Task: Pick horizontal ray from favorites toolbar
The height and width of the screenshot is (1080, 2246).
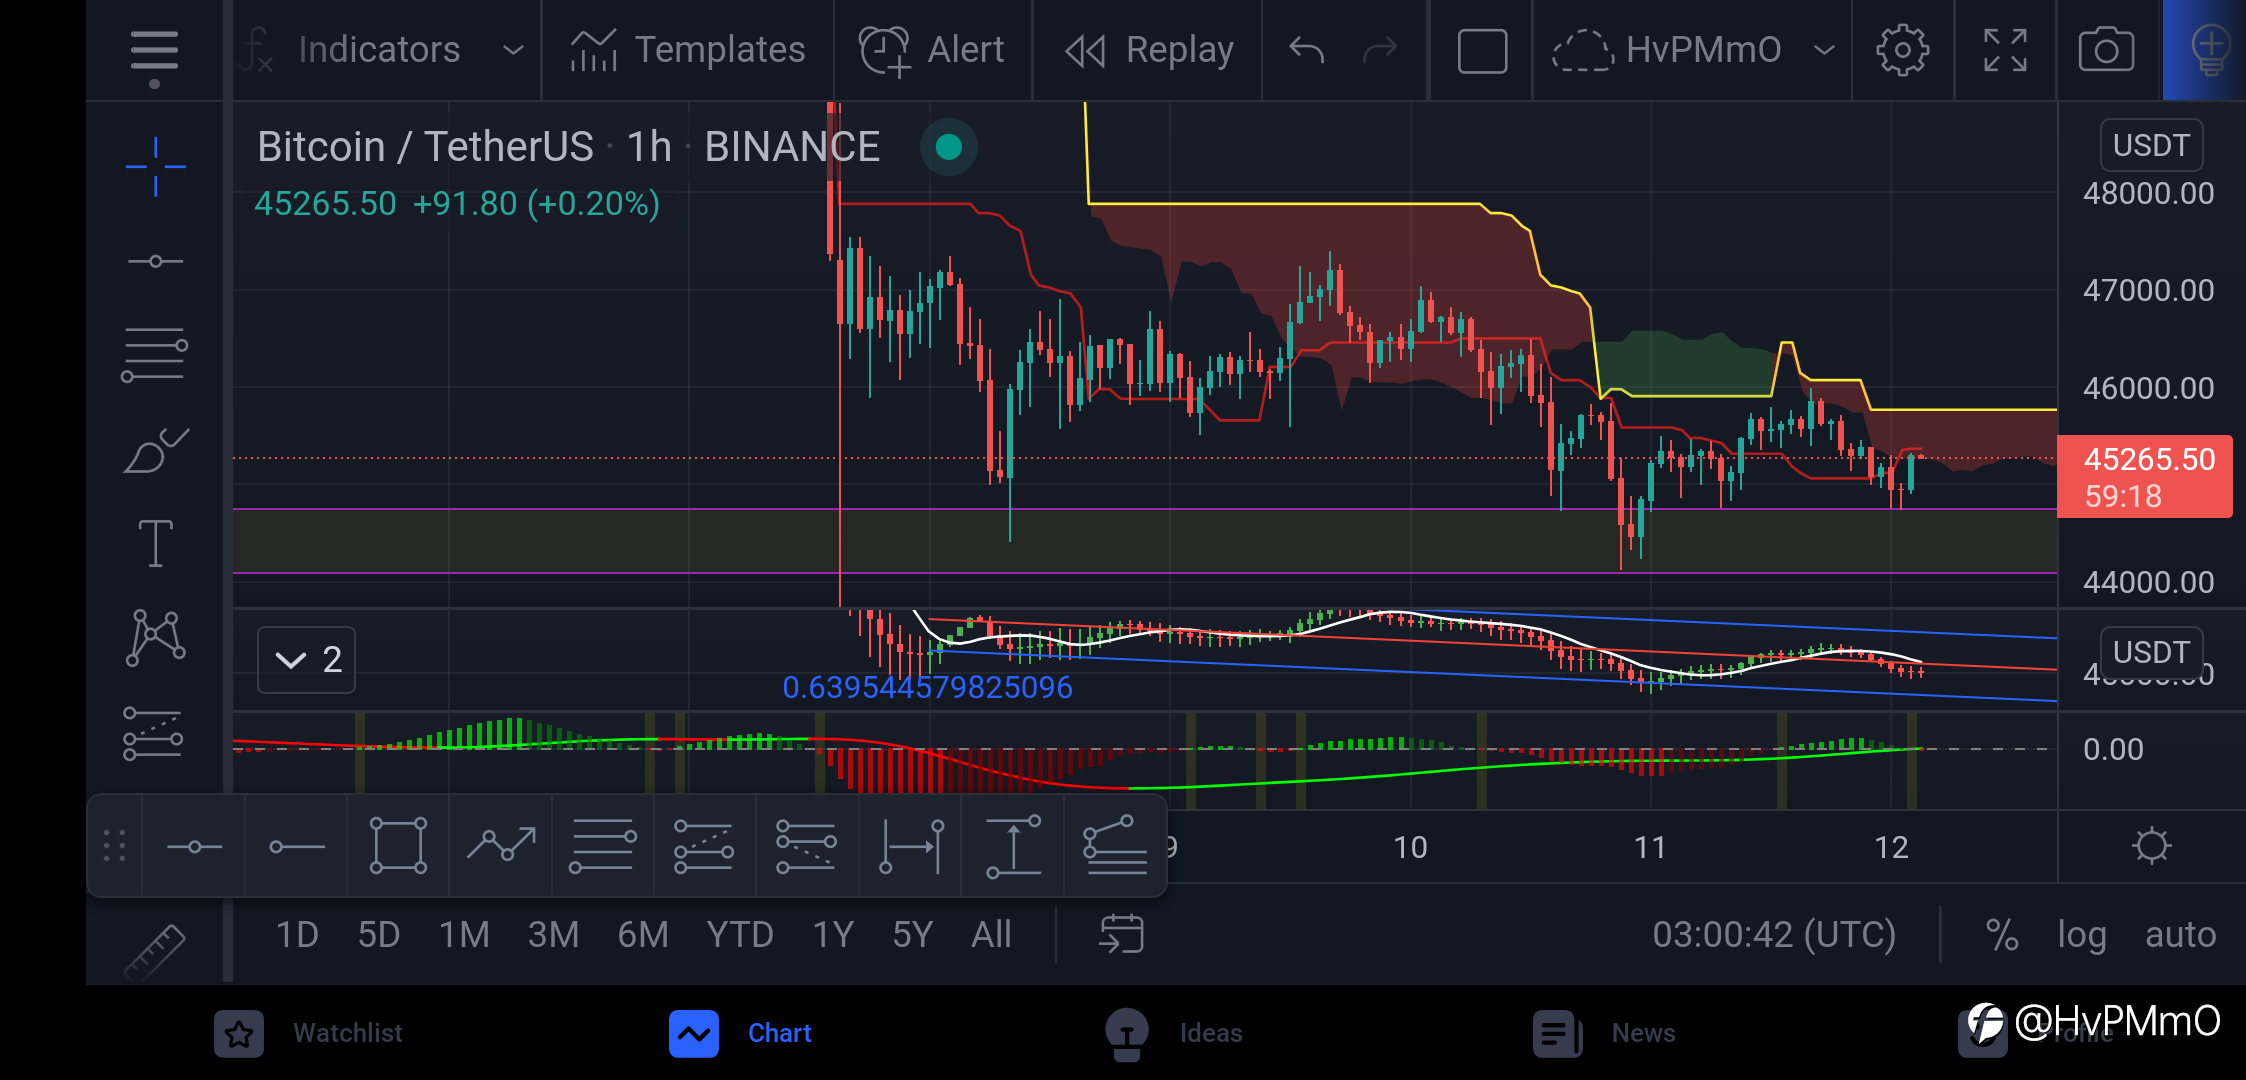Action: pos(297,847)
